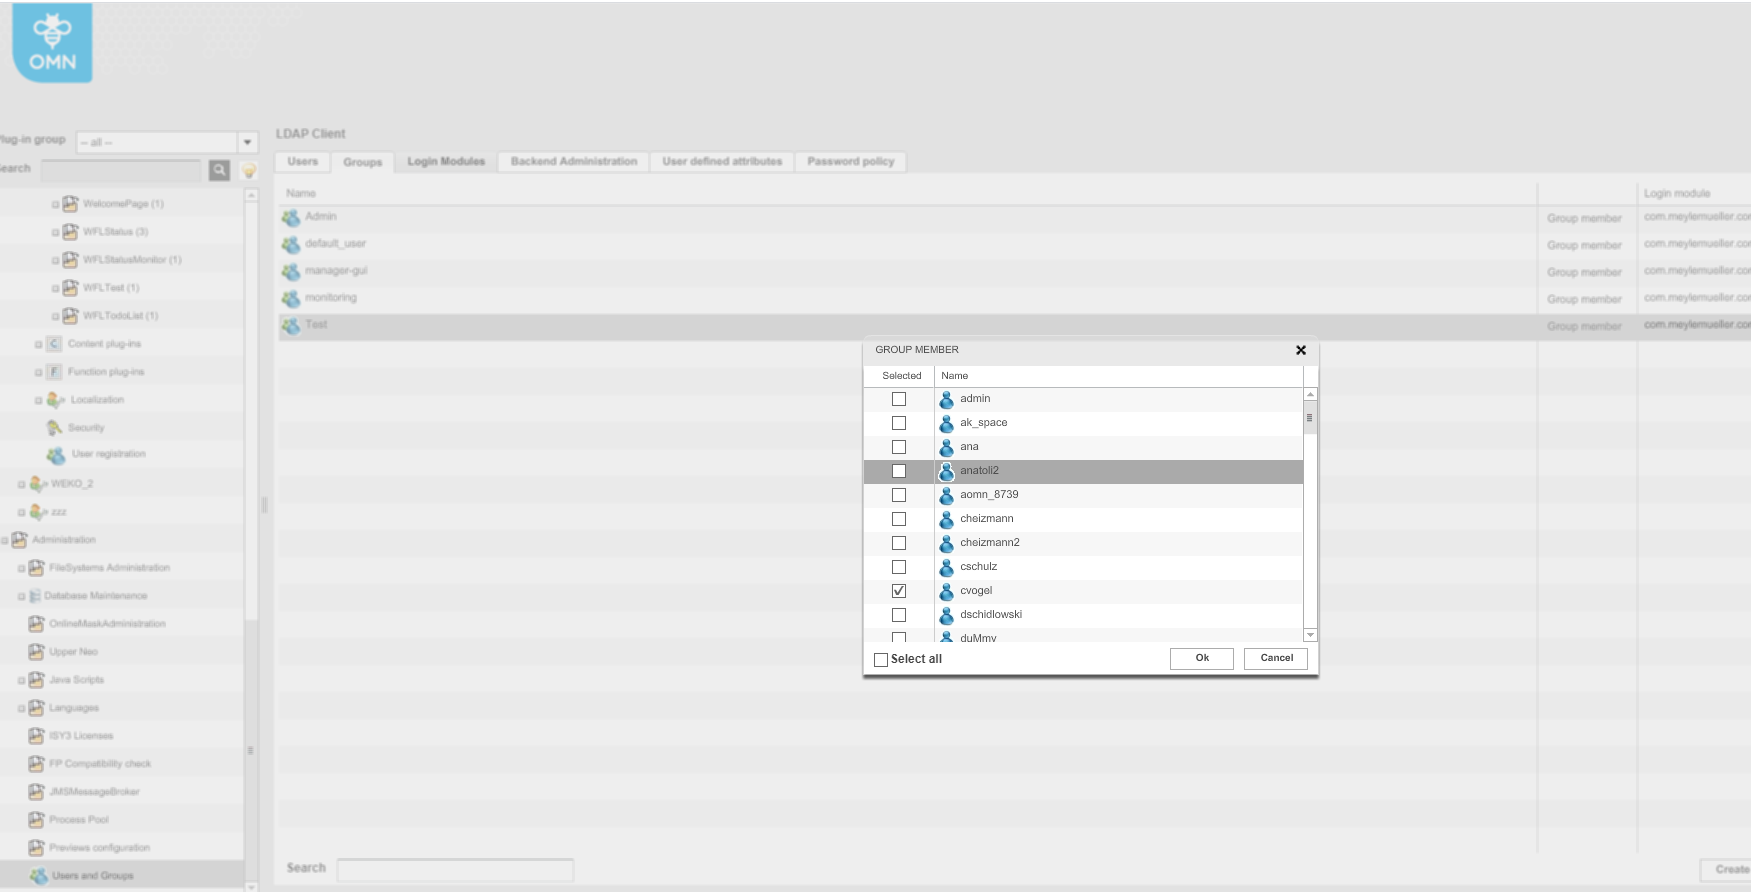This screenshot has width=1751, height=892.
Task: Click the member list scroll-down arrow
Action: coord(1310,636)
